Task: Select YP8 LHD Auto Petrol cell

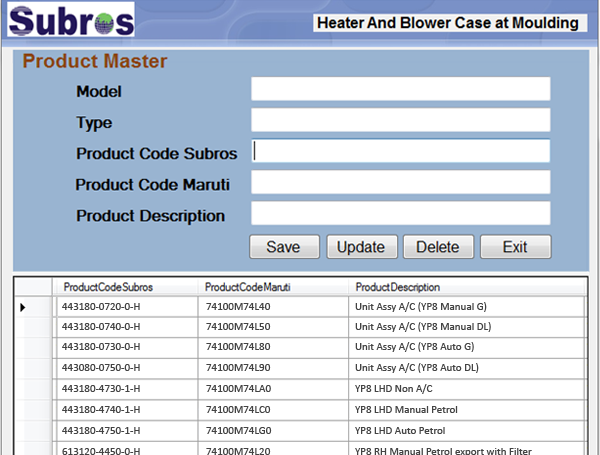Action: [x=467, y=431]
